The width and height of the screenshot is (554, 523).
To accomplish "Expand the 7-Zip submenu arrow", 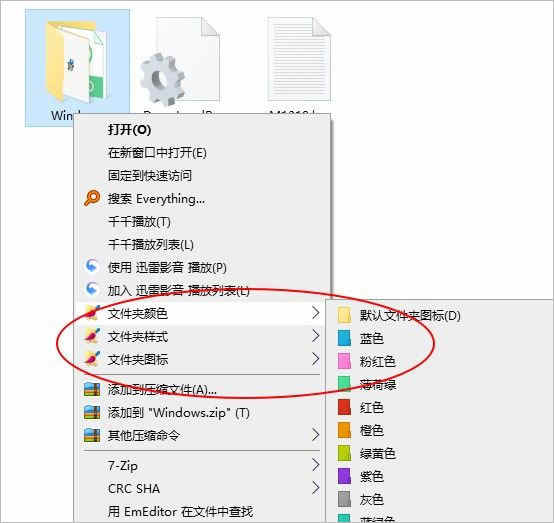I will click(x=316, y=465).
